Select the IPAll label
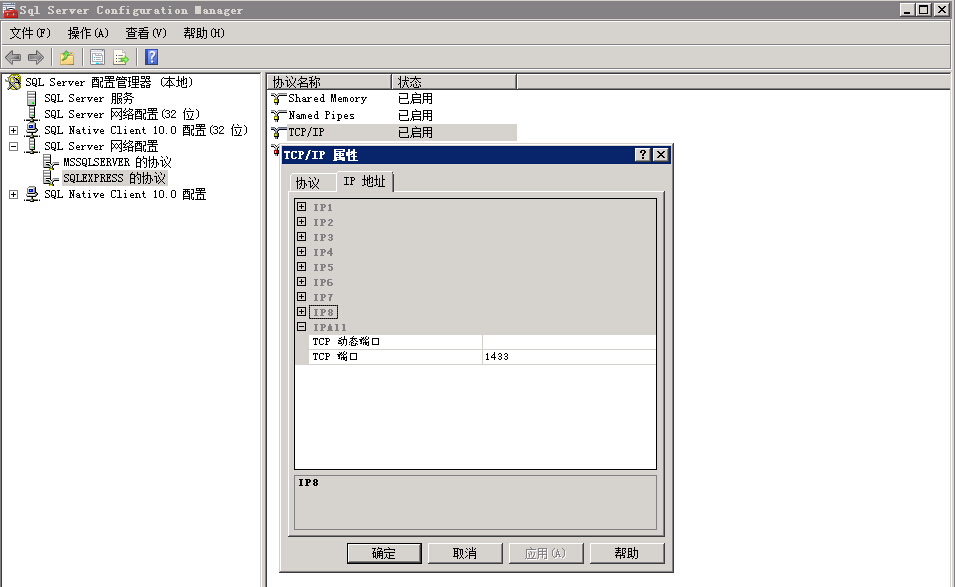Screen dimensions: 955x587 pyautogui.click(x=329, y=327)
